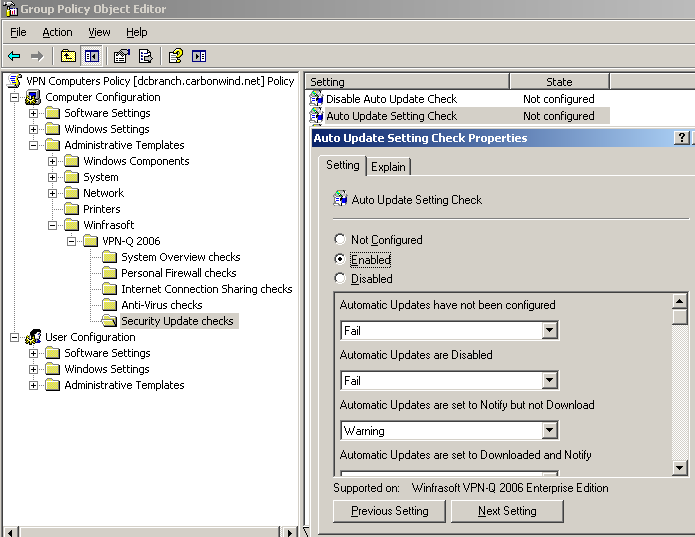695x537 pixels.
Task: Click the Forward arrow toolbar icon
Action: [37, 56]
